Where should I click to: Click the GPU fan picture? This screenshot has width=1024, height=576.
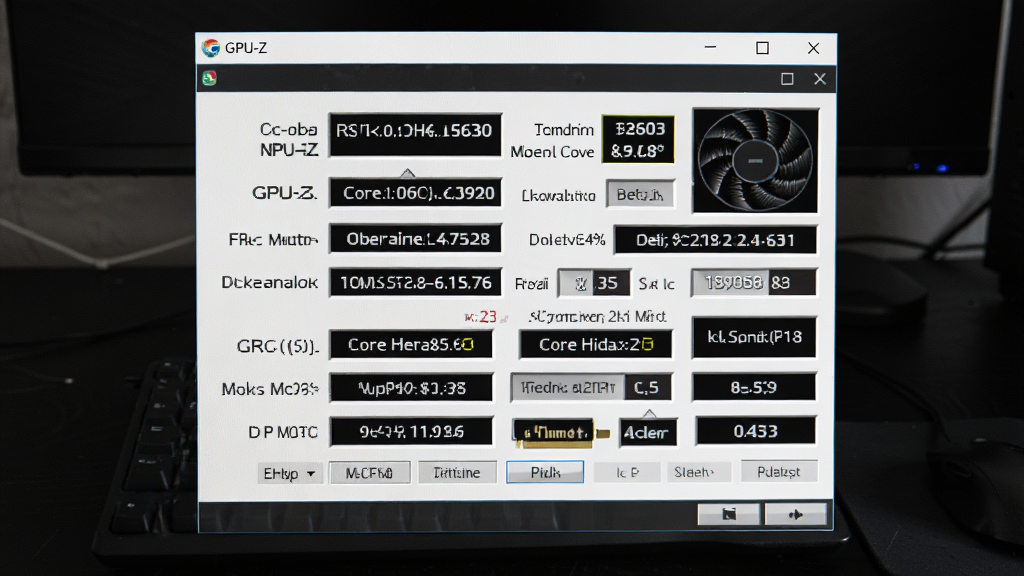(755, 160)
